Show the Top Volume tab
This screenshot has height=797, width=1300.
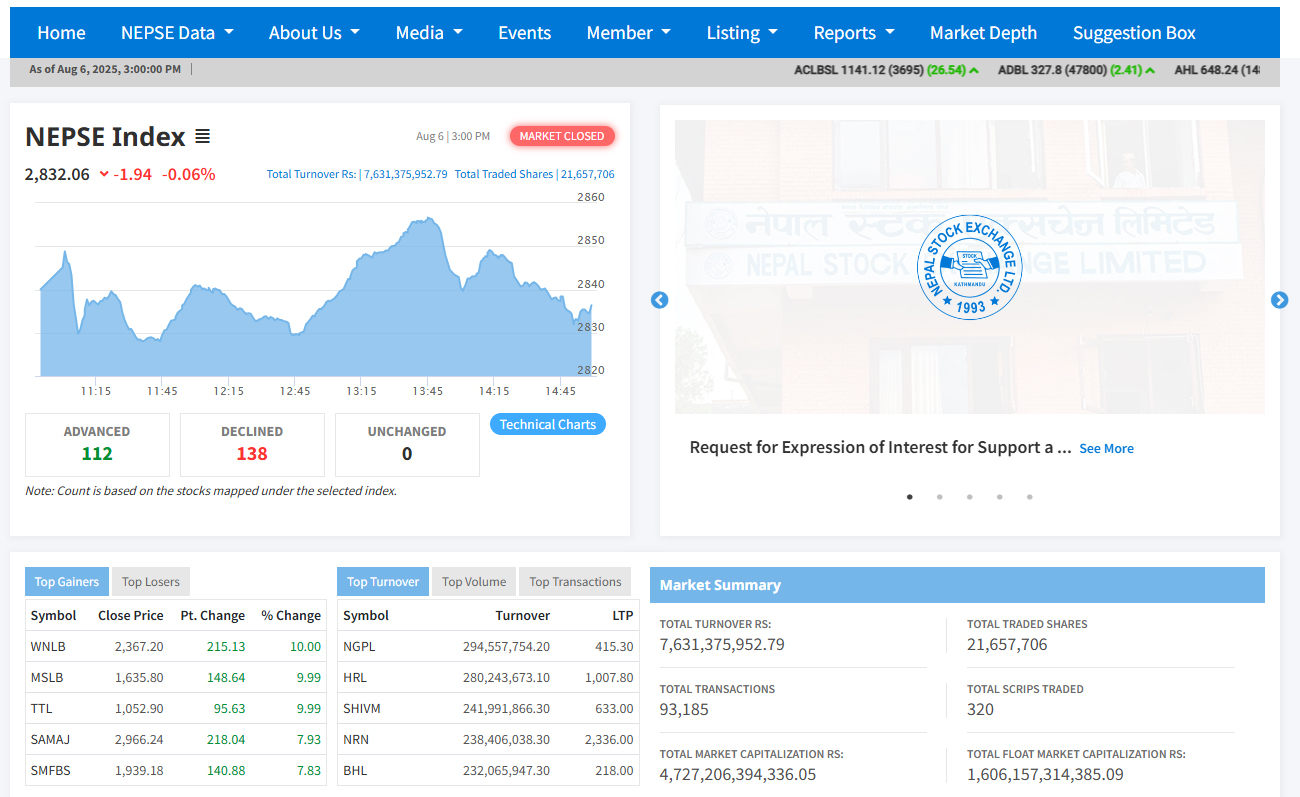tap(474, 582)
